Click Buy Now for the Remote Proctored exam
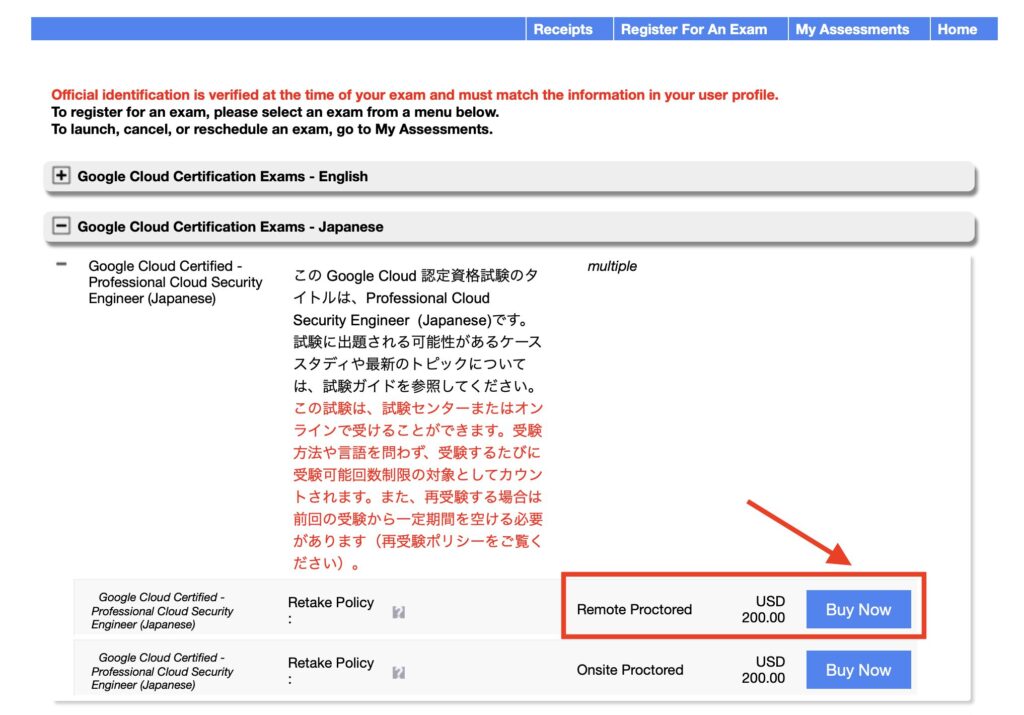 858,609
